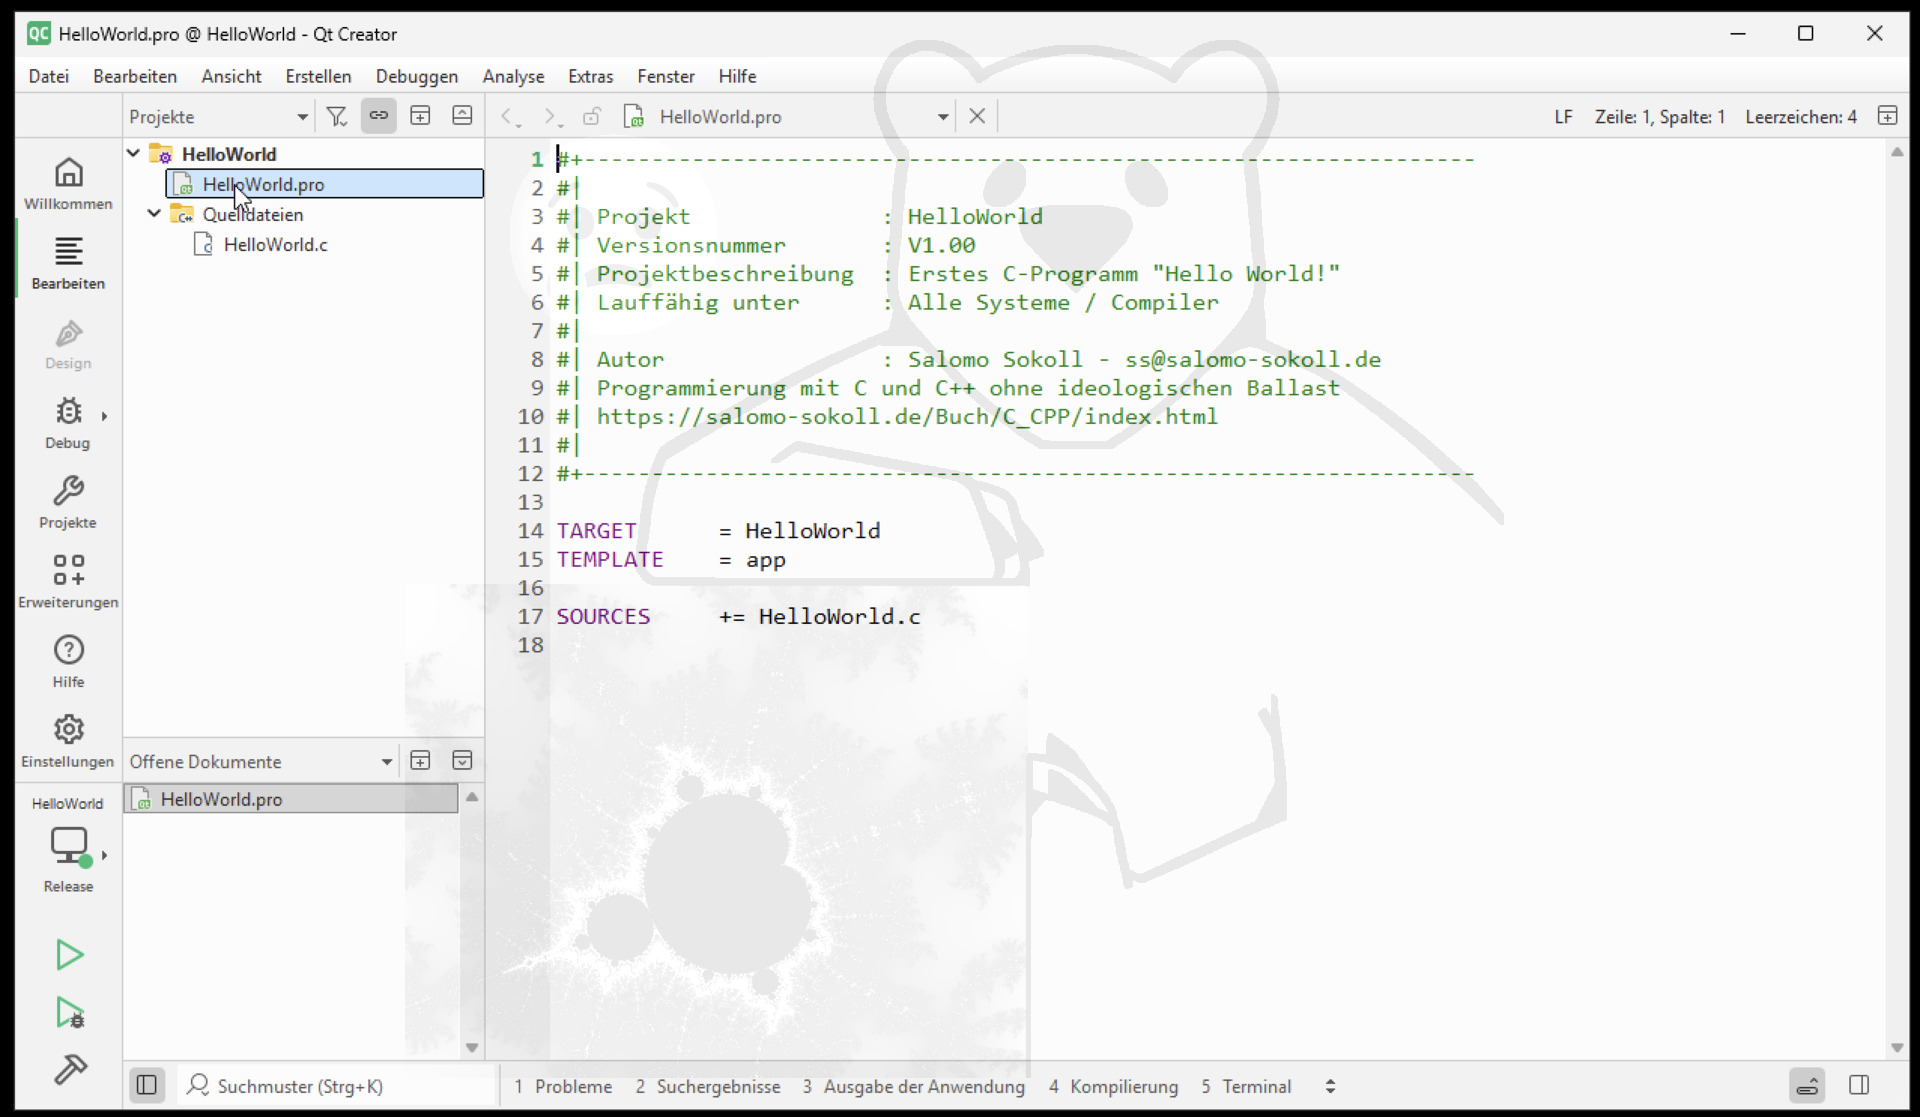1920x1117 pixels.
Task: Open Einstellungen gear in sidebar
Action: (x=68, y=742)
